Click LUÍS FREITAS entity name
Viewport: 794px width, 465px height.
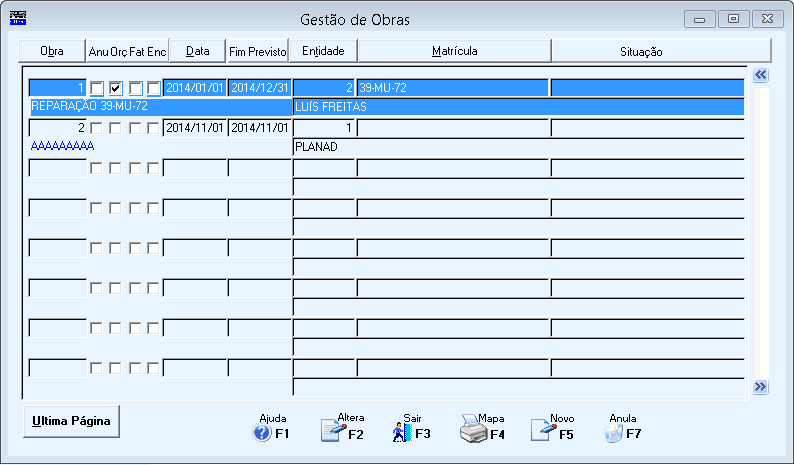tap(519, 107)
